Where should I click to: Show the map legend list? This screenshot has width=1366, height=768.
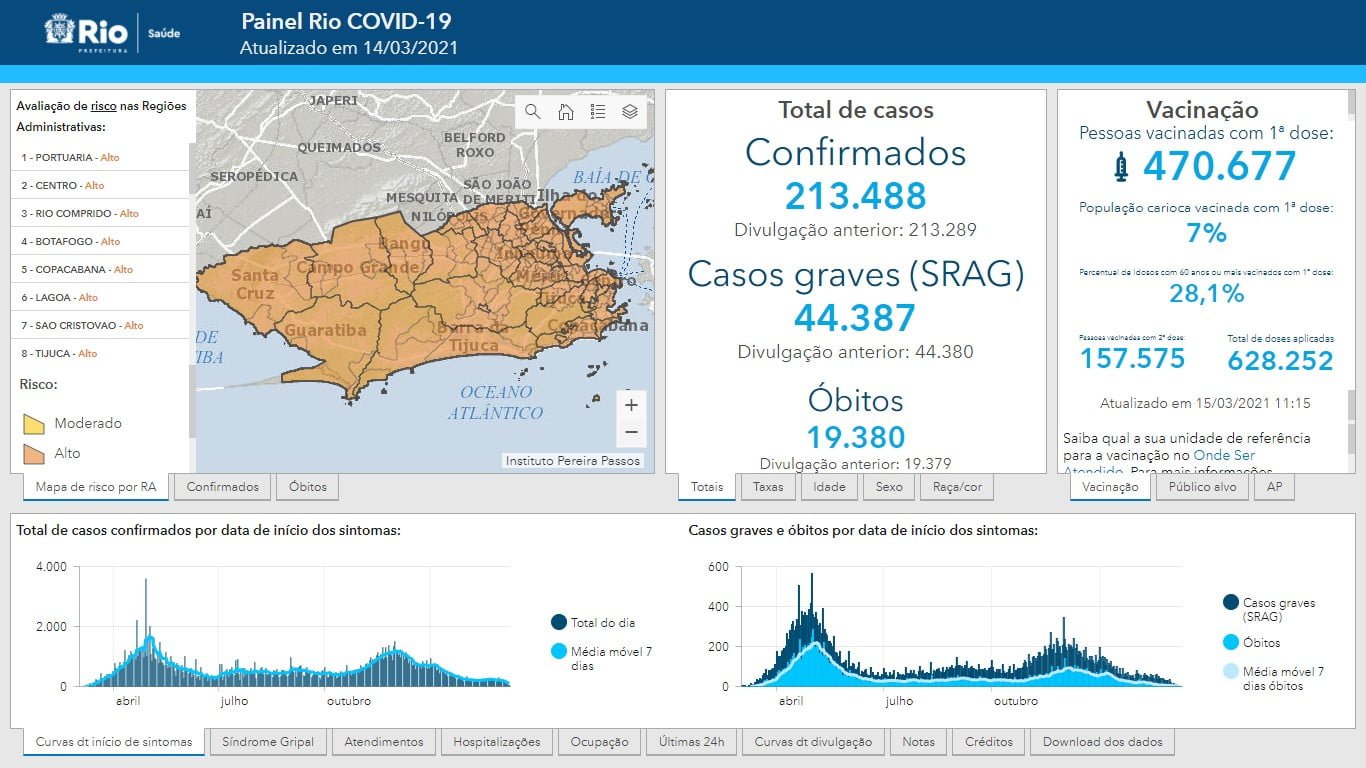[598, 112]
